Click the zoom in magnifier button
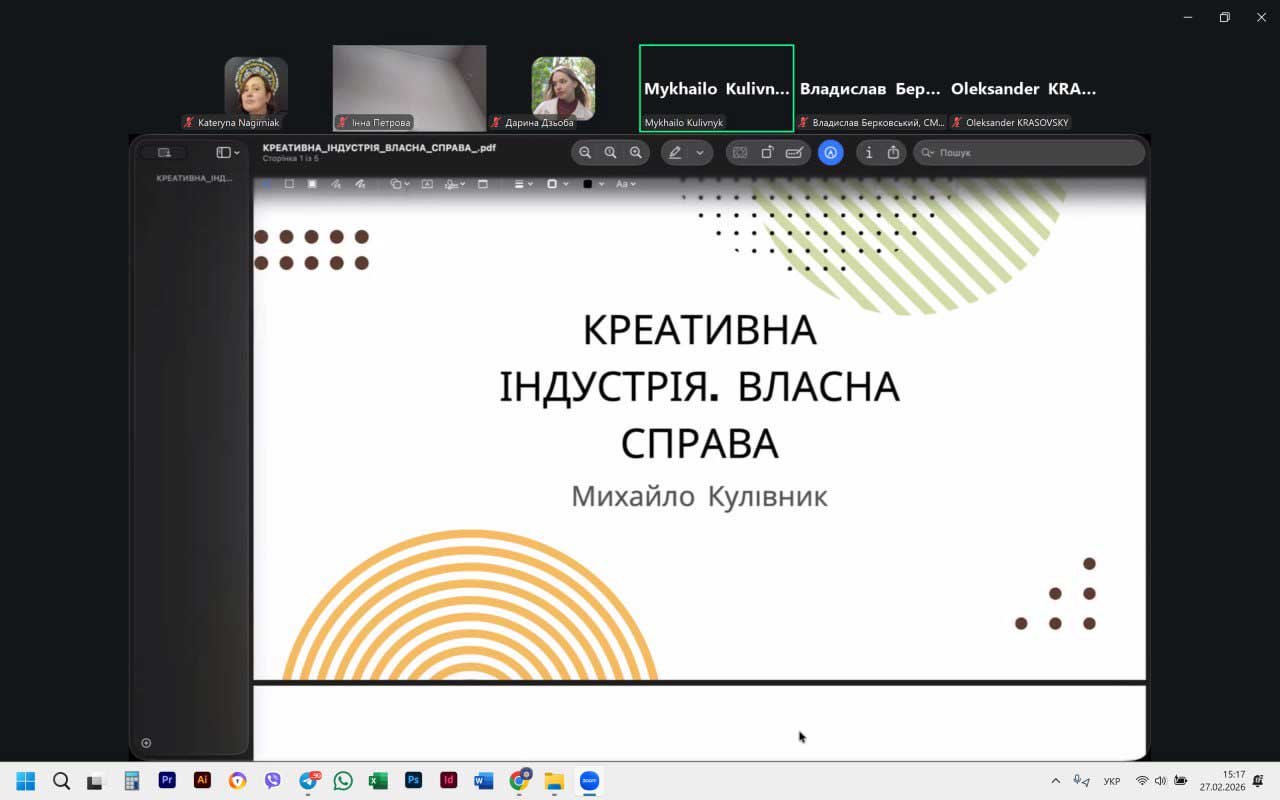The image size is (1280, 800). pyautogui.click(x=635, y=153)
